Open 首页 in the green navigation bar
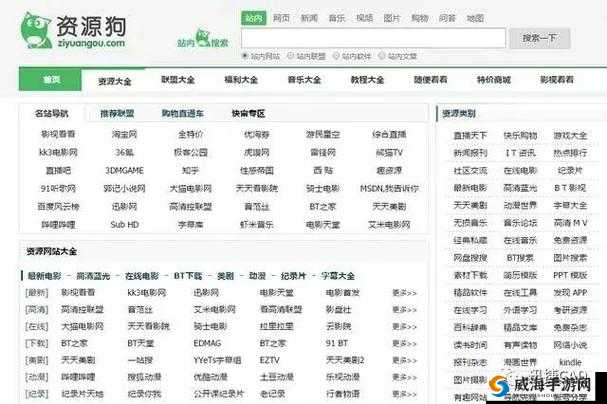The image size is (607, 404). tap(51, 80)
